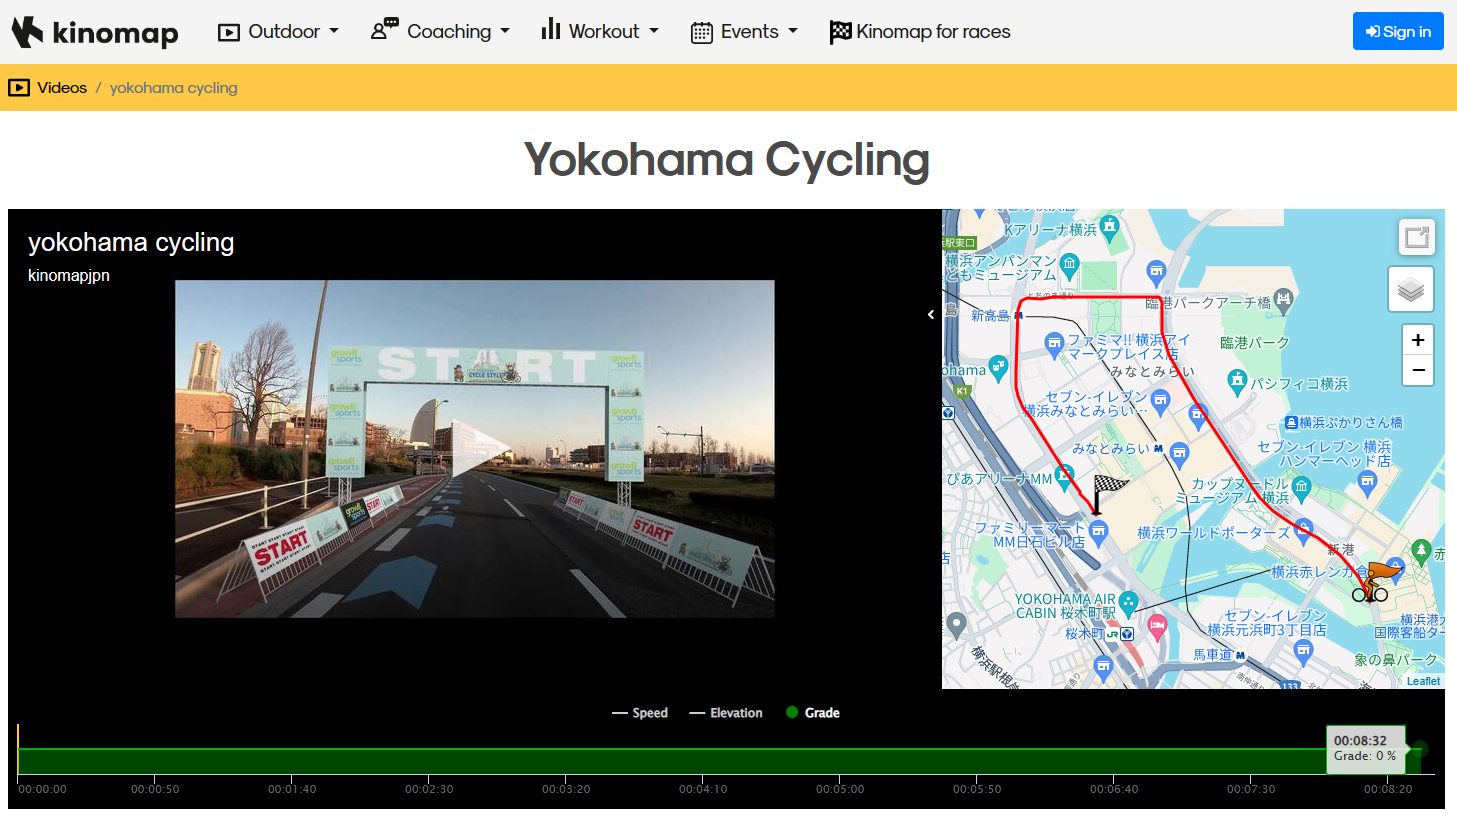This screenshot has height=818, width=1457.
Task: Seek to the 00:02:30 timeline mark
Action: pos(429,789)
